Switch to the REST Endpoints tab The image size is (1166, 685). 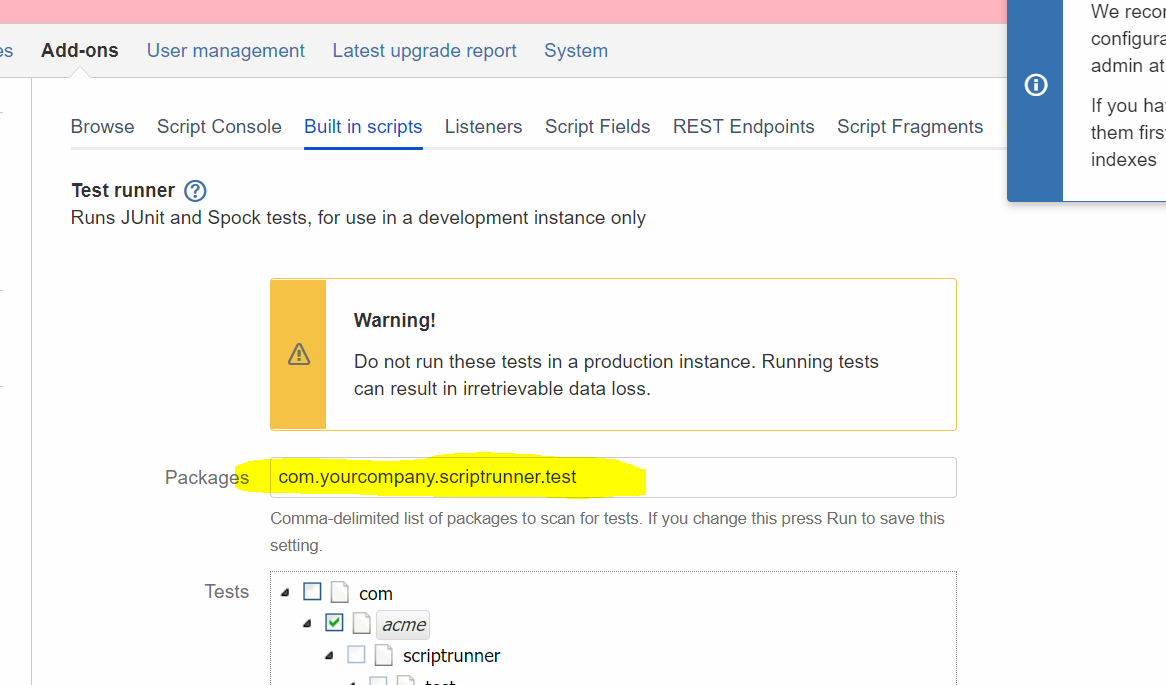point(743,126)
